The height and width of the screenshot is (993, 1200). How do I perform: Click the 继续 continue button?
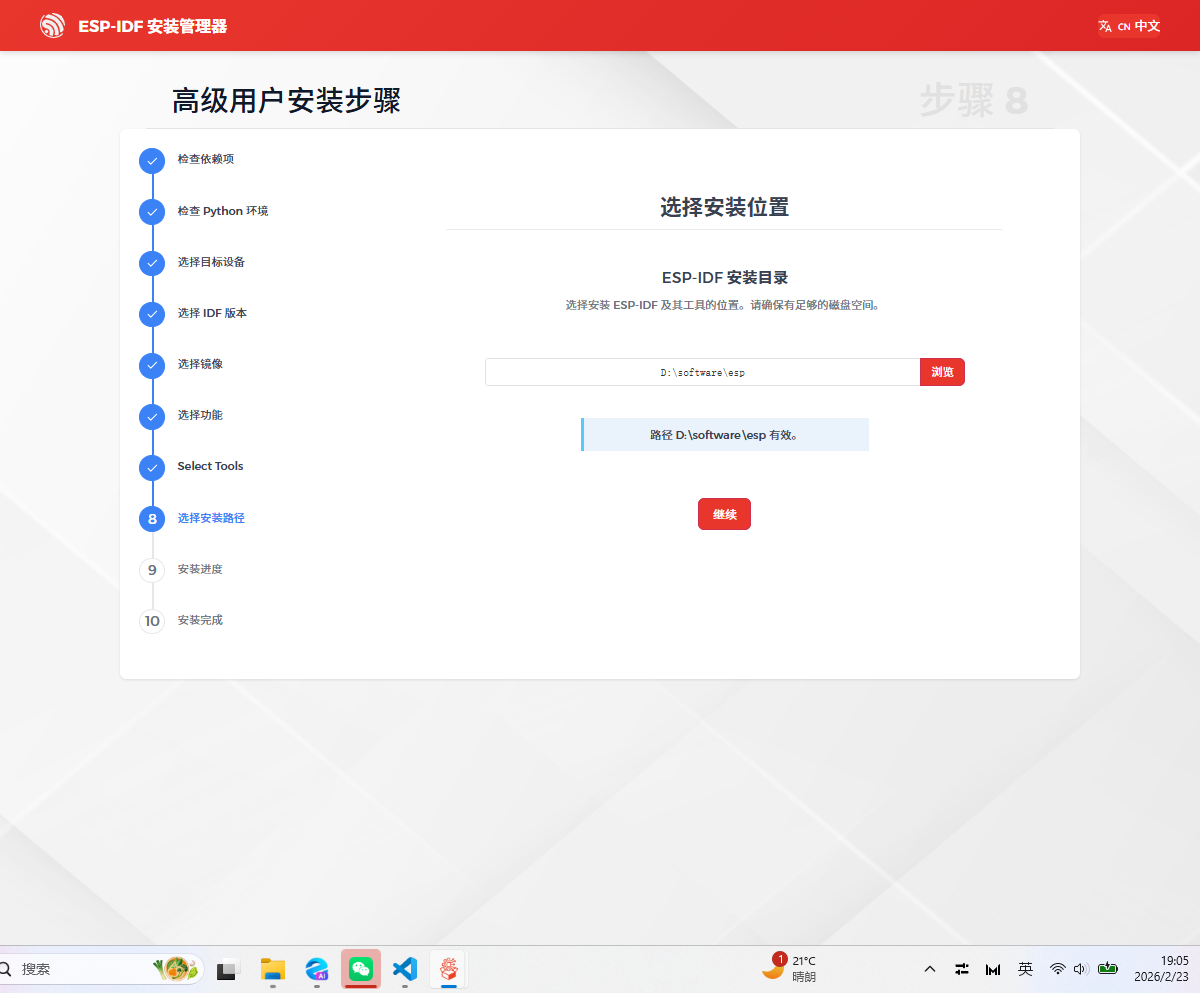tap(724, 514)
